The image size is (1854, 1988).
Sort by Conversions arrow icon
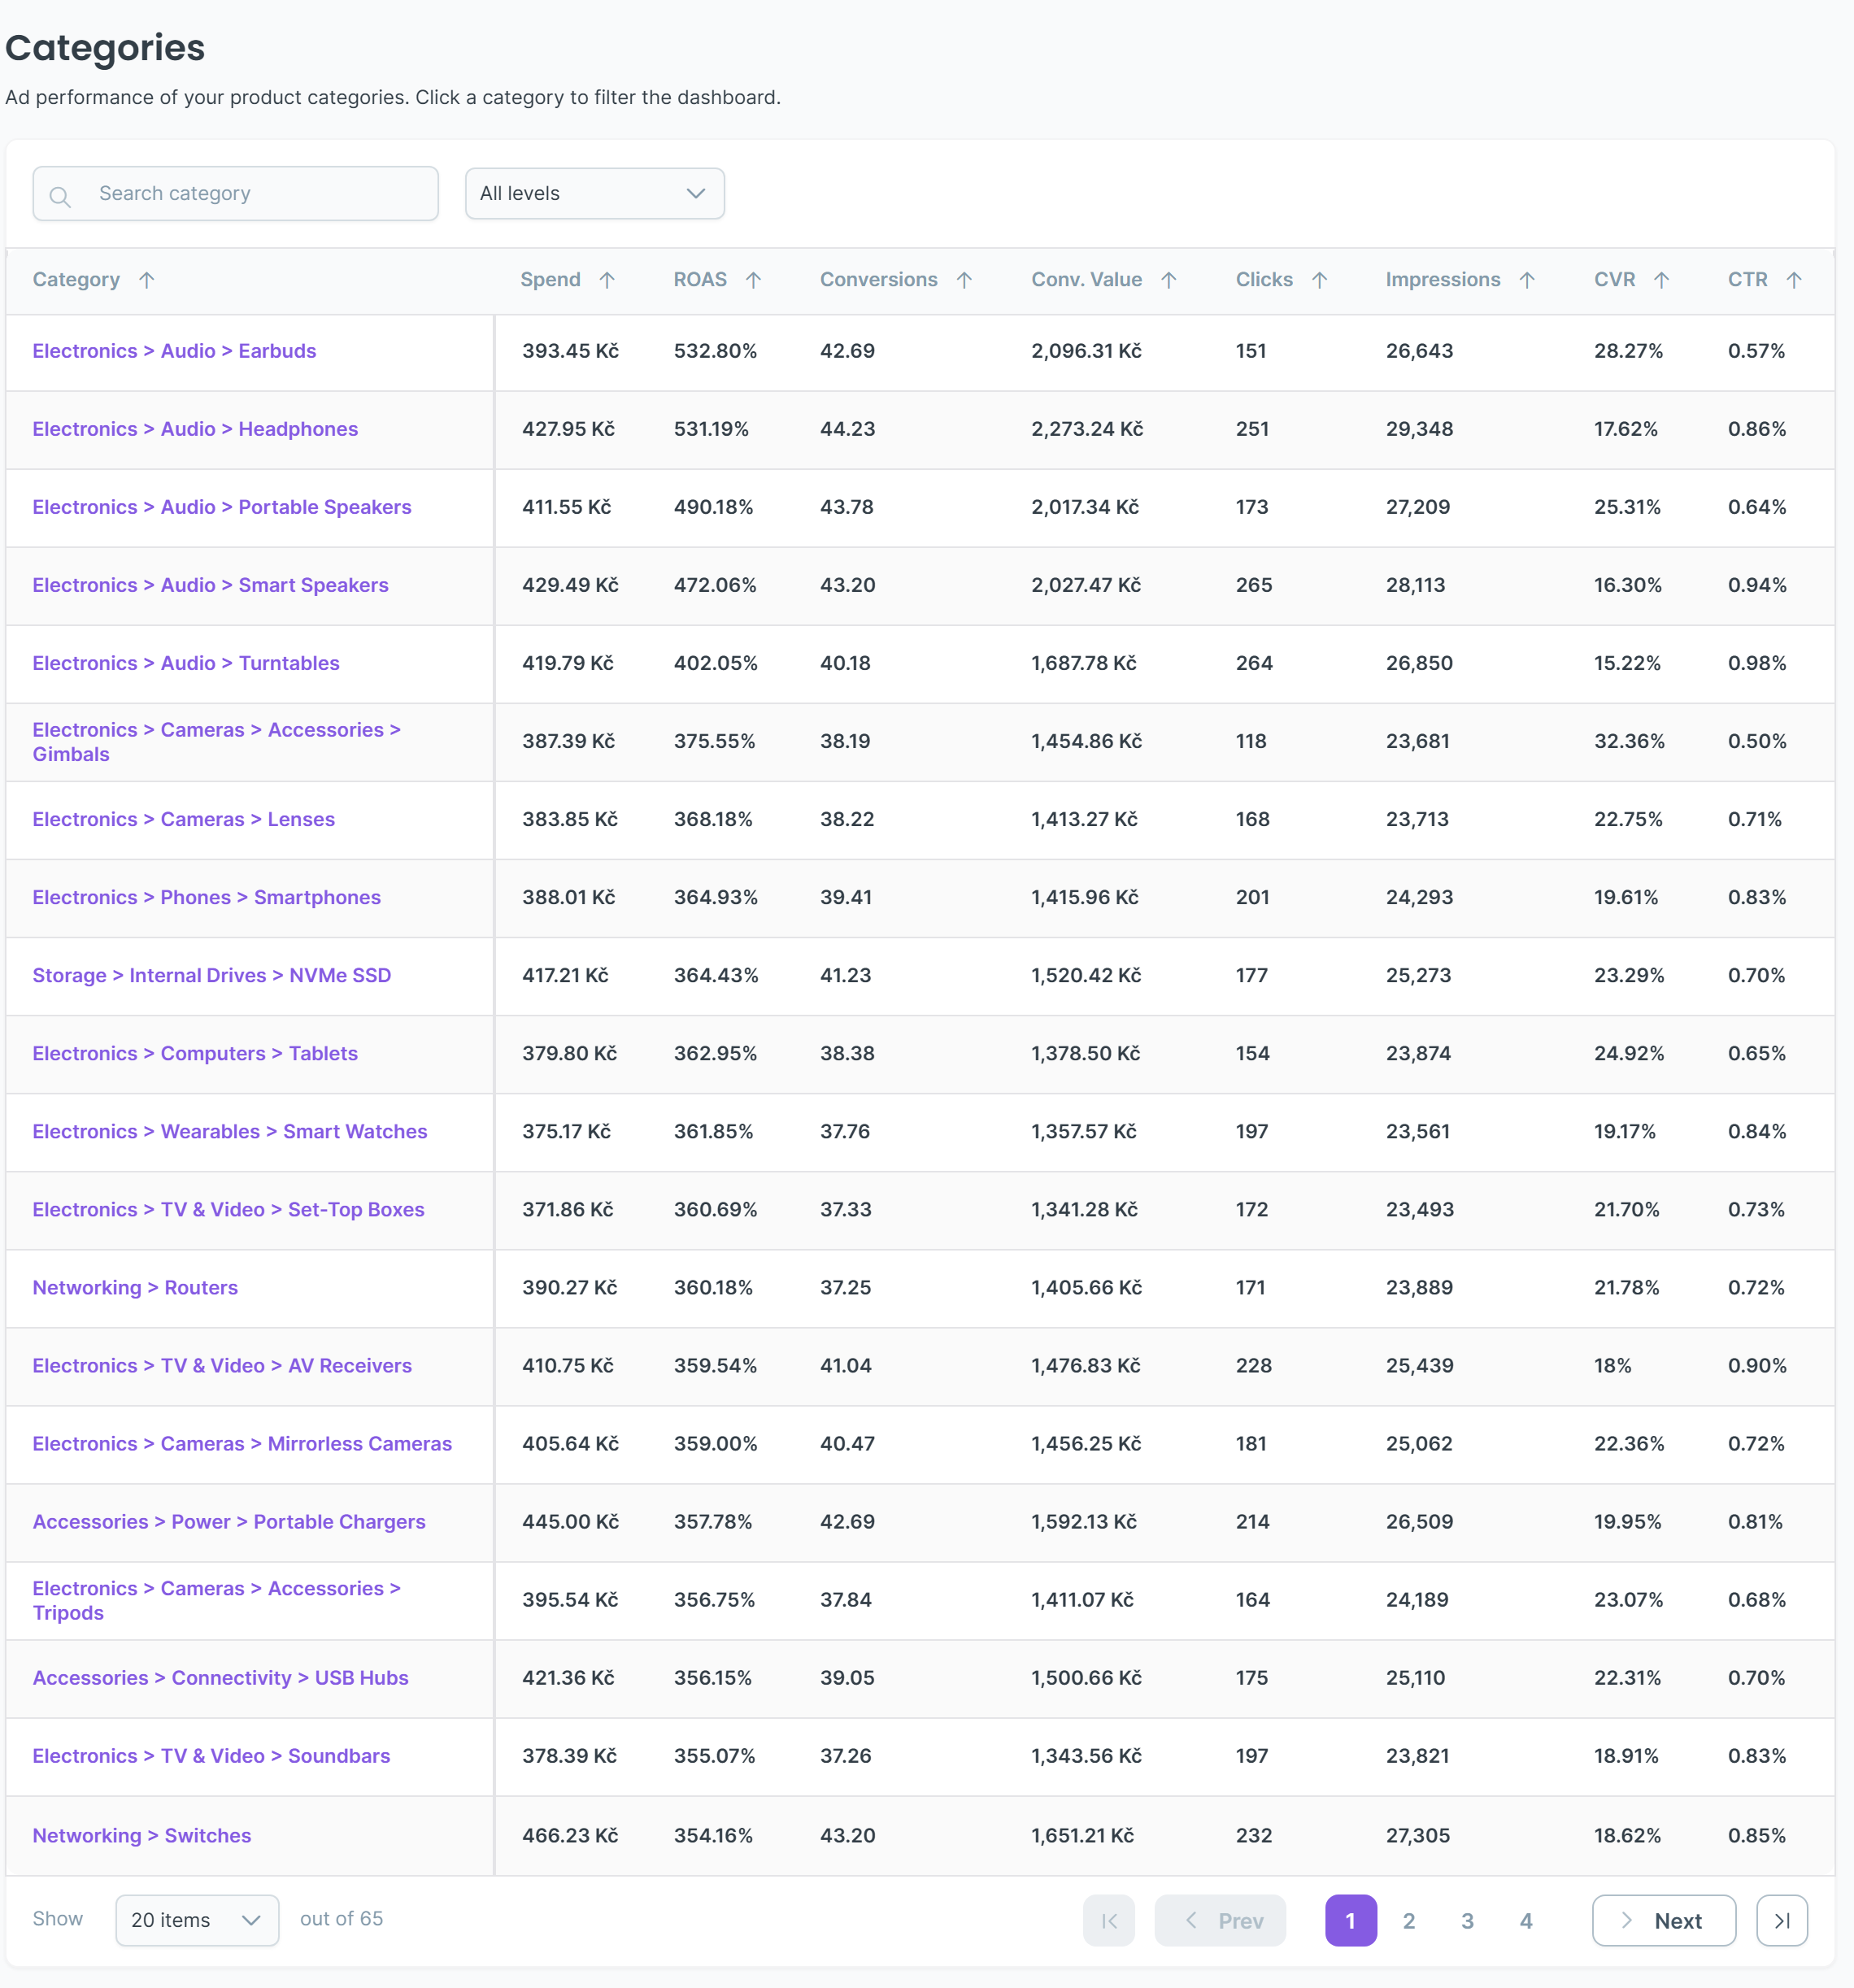point(964,280)
